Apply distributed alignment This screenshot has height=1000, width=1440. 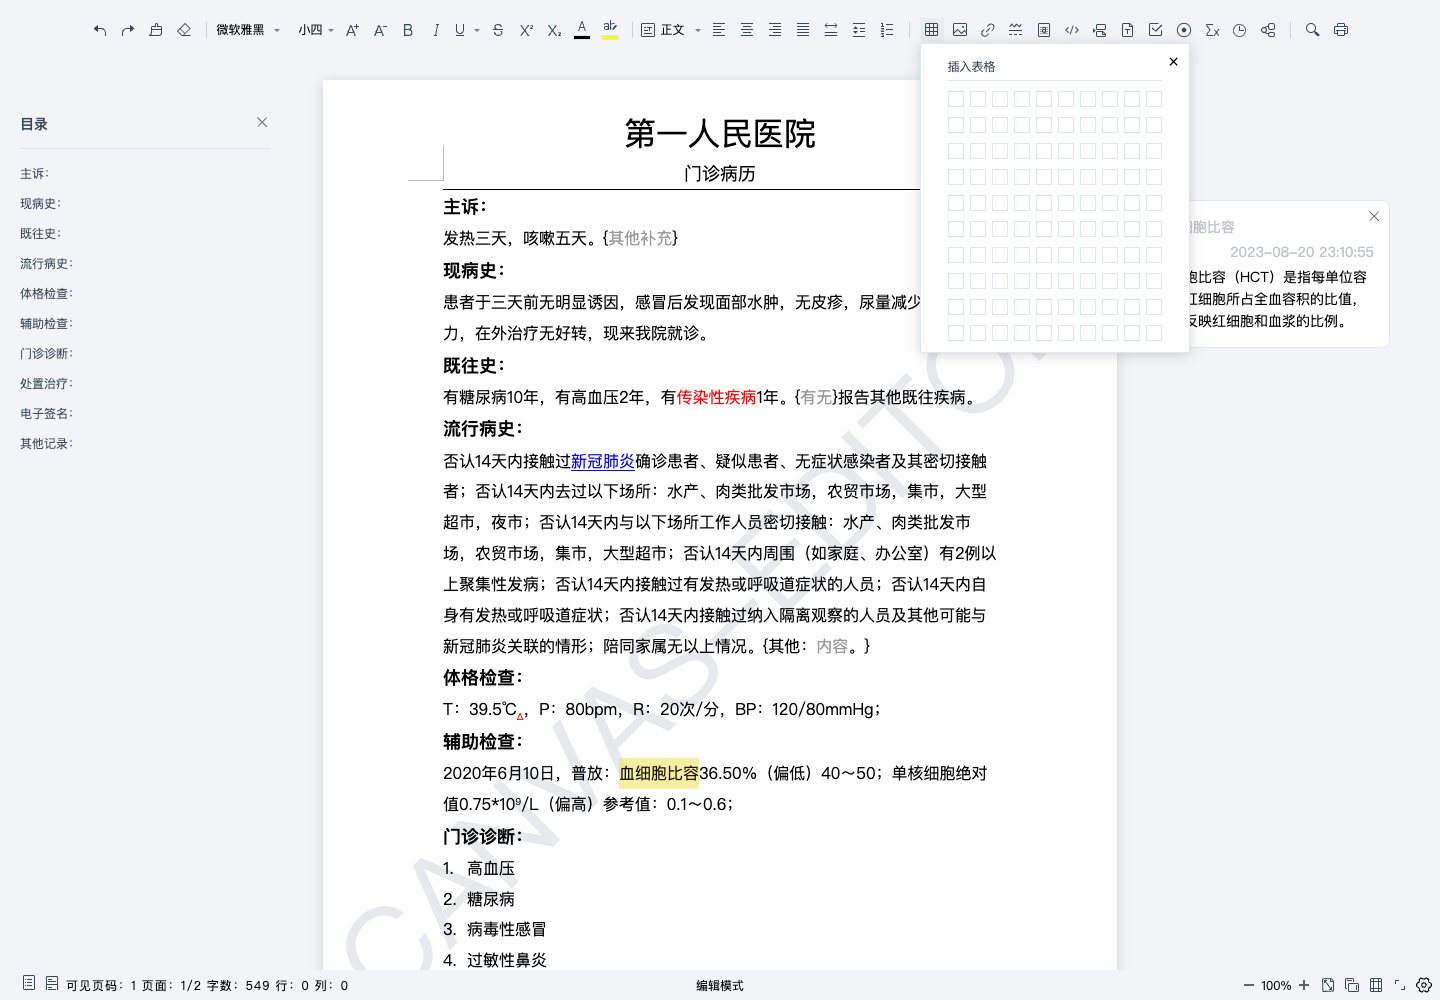coord(831,30)
